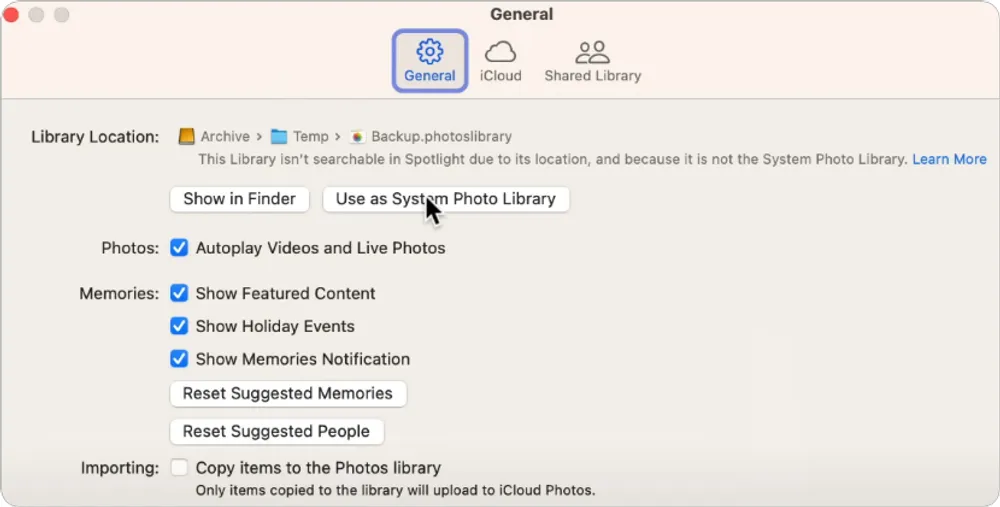Enable Copy items to the Photos library
1000x507 pixels.
pyautogui.click(x=179, y=467)
